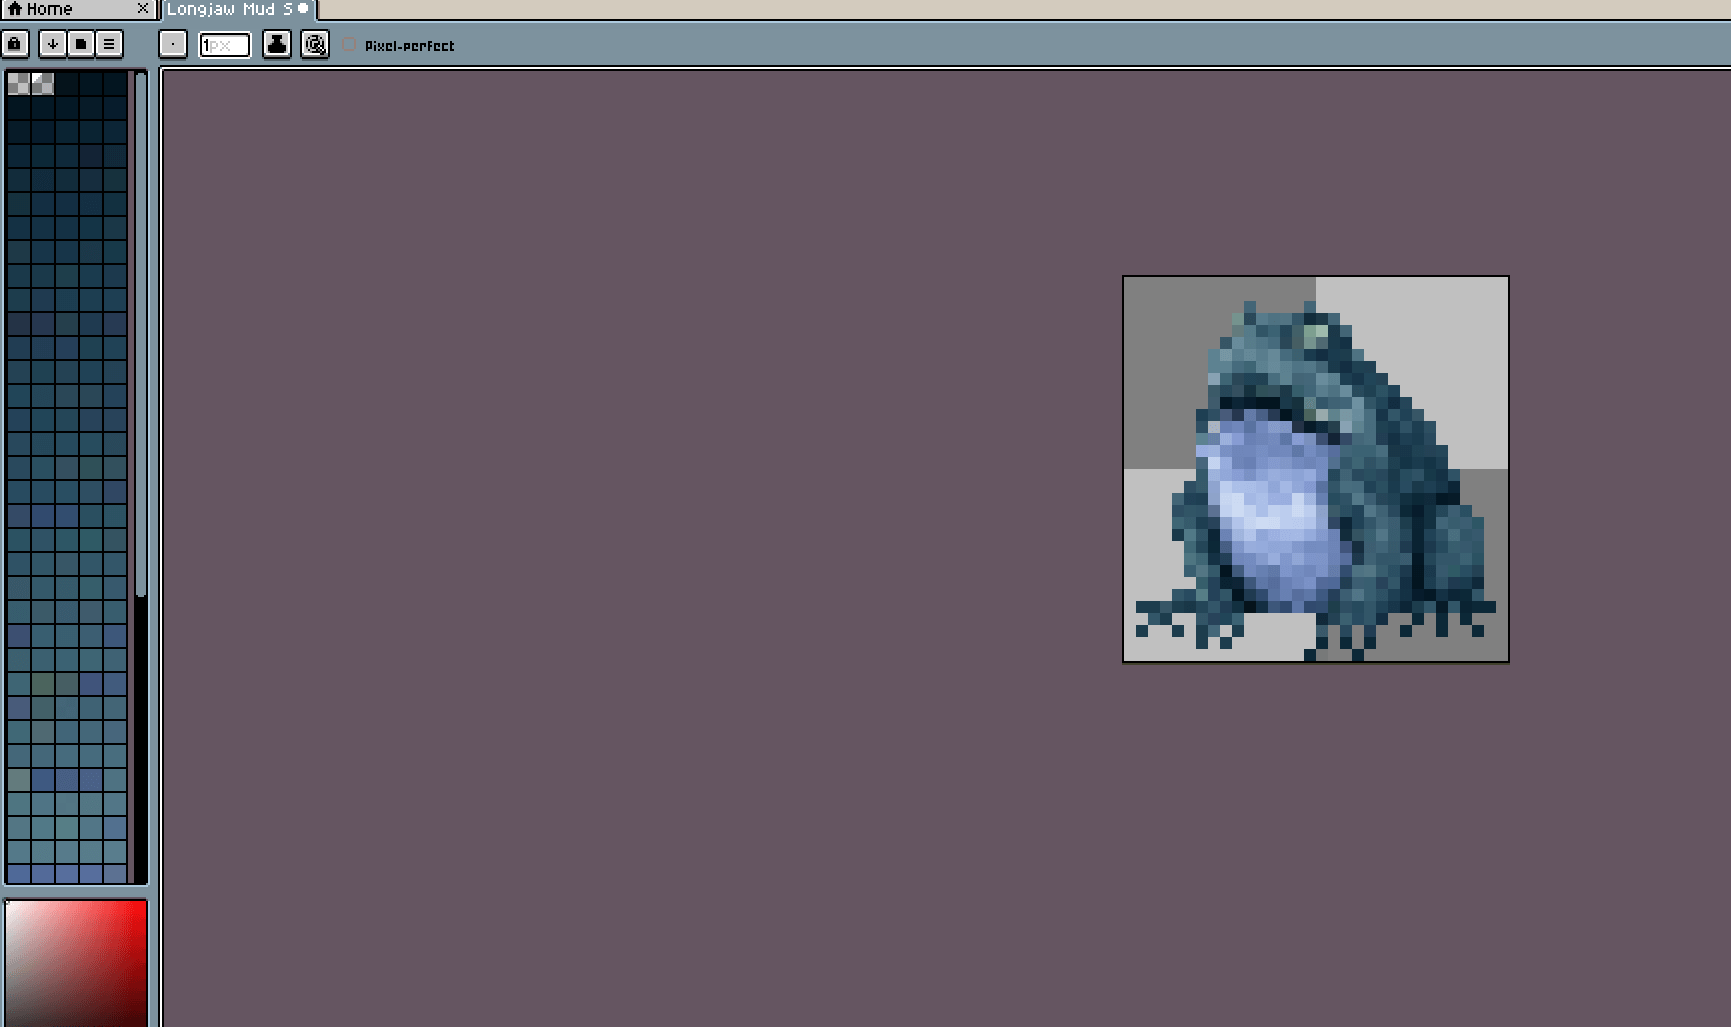Open the palette presets button
Image resolution: width=1731 pixels, height=1027 pixels.
point(81,44)
